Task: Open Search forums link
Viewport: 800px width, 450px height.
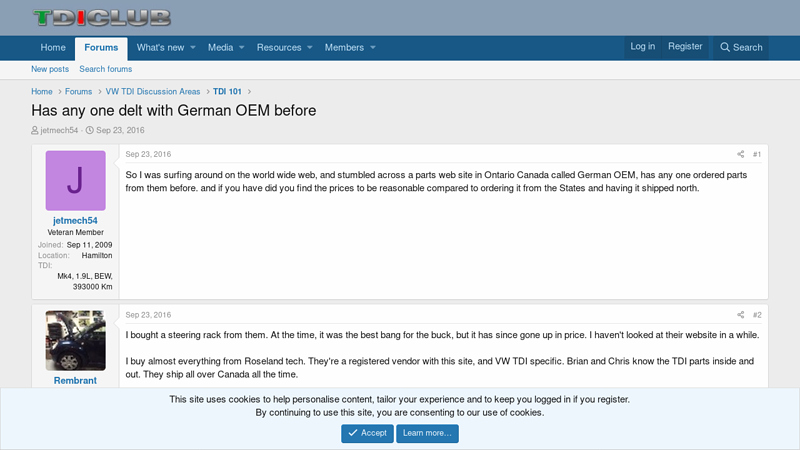Action: click(106, 69)
